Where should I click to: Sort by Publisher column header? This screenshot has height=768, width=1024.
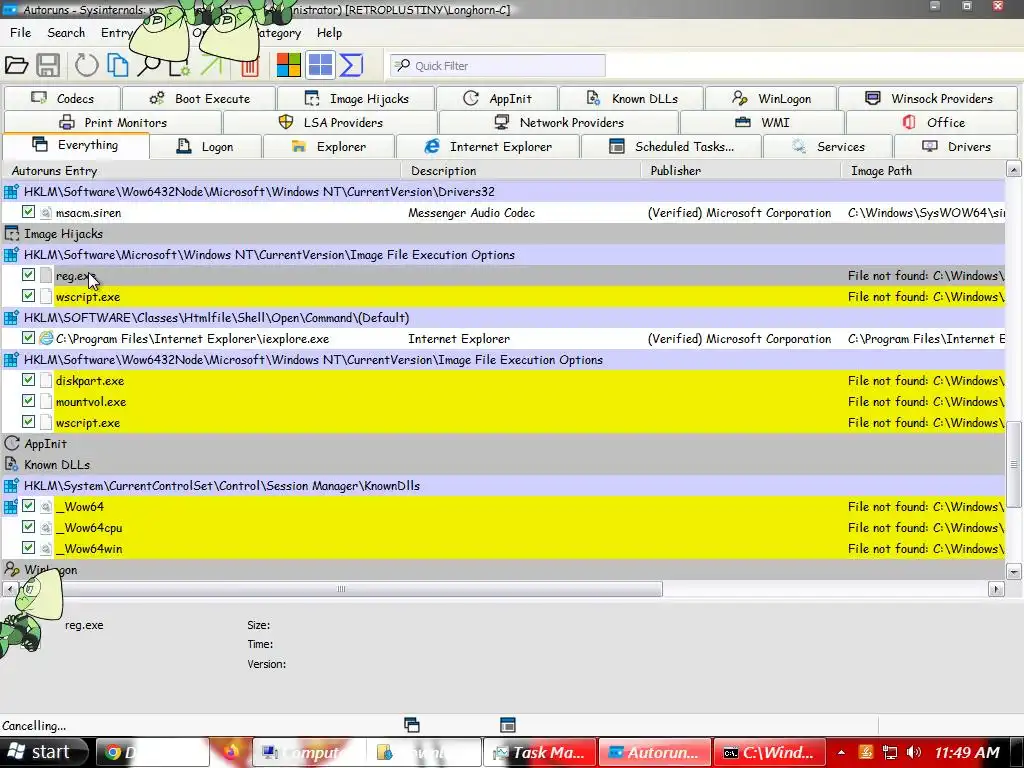[x=741, y=170]
